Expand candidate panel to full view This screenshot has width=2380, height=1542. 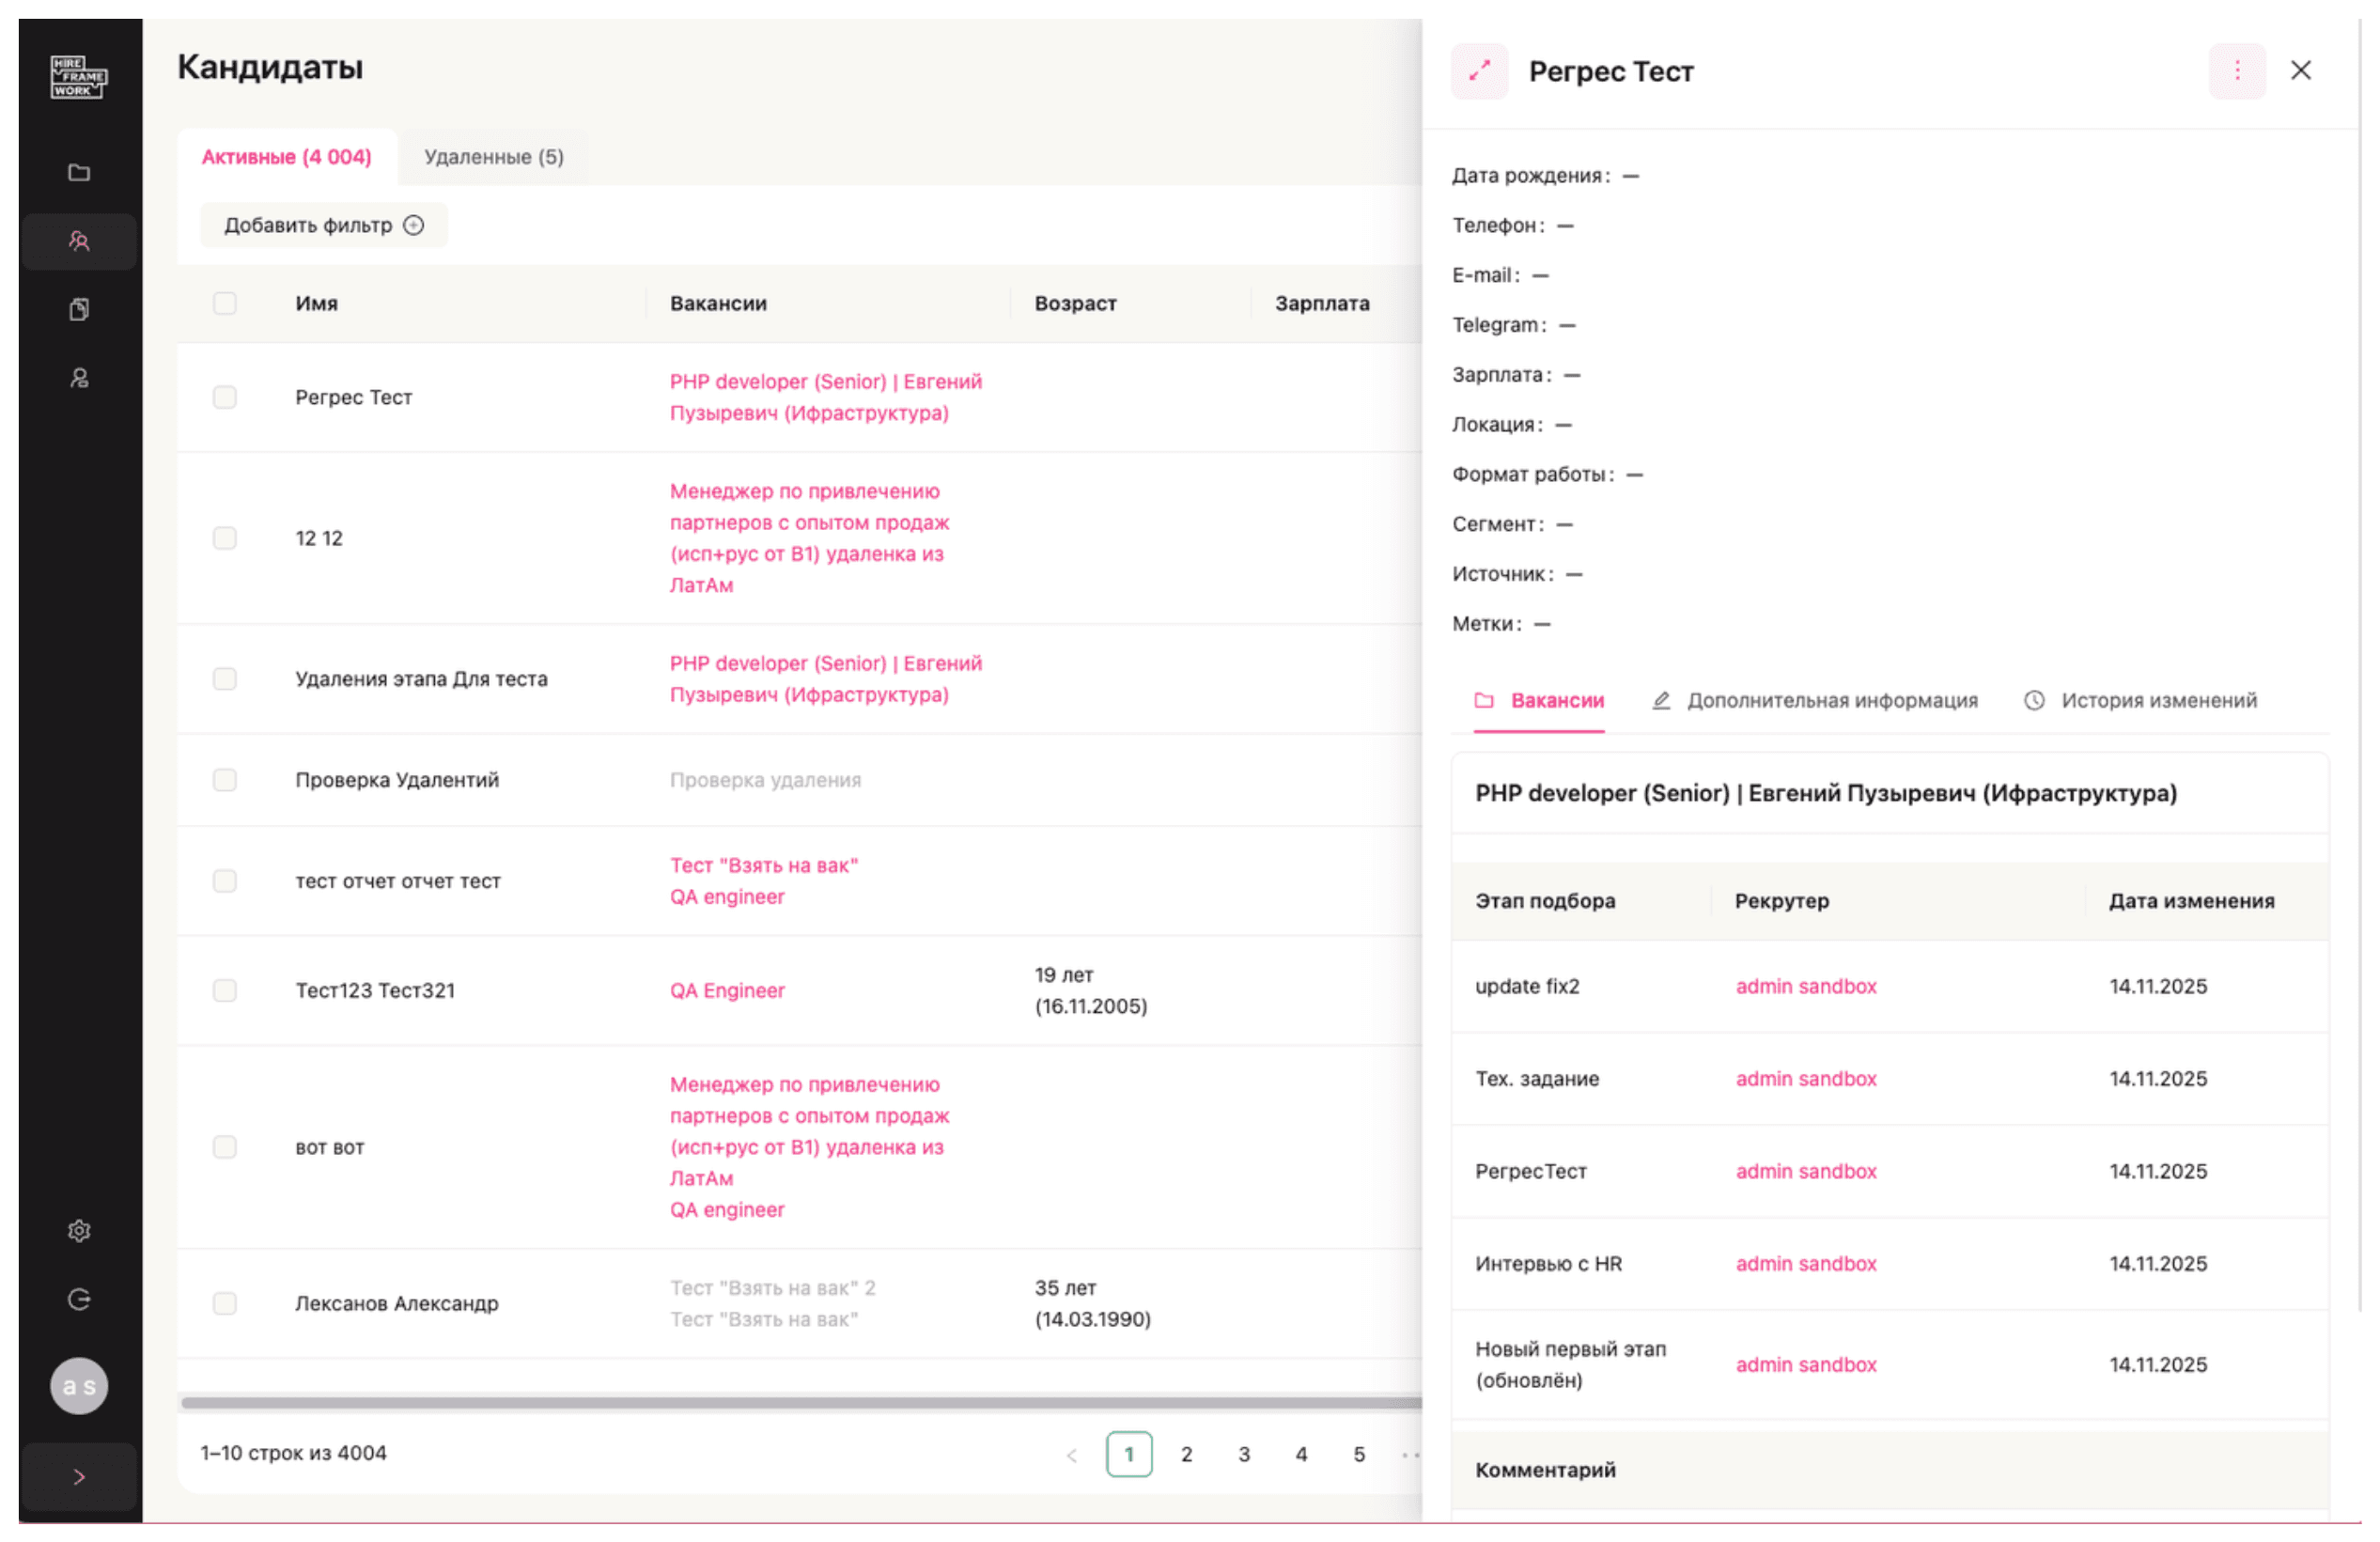coord(1481,71)
